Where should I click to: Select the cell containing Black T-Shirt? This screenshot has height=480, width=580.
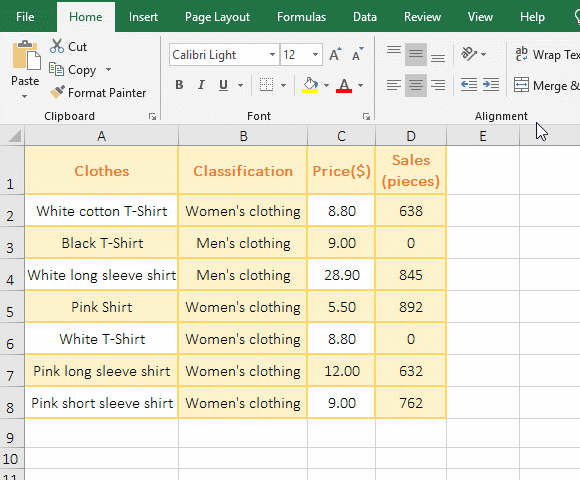pos(102,243)
